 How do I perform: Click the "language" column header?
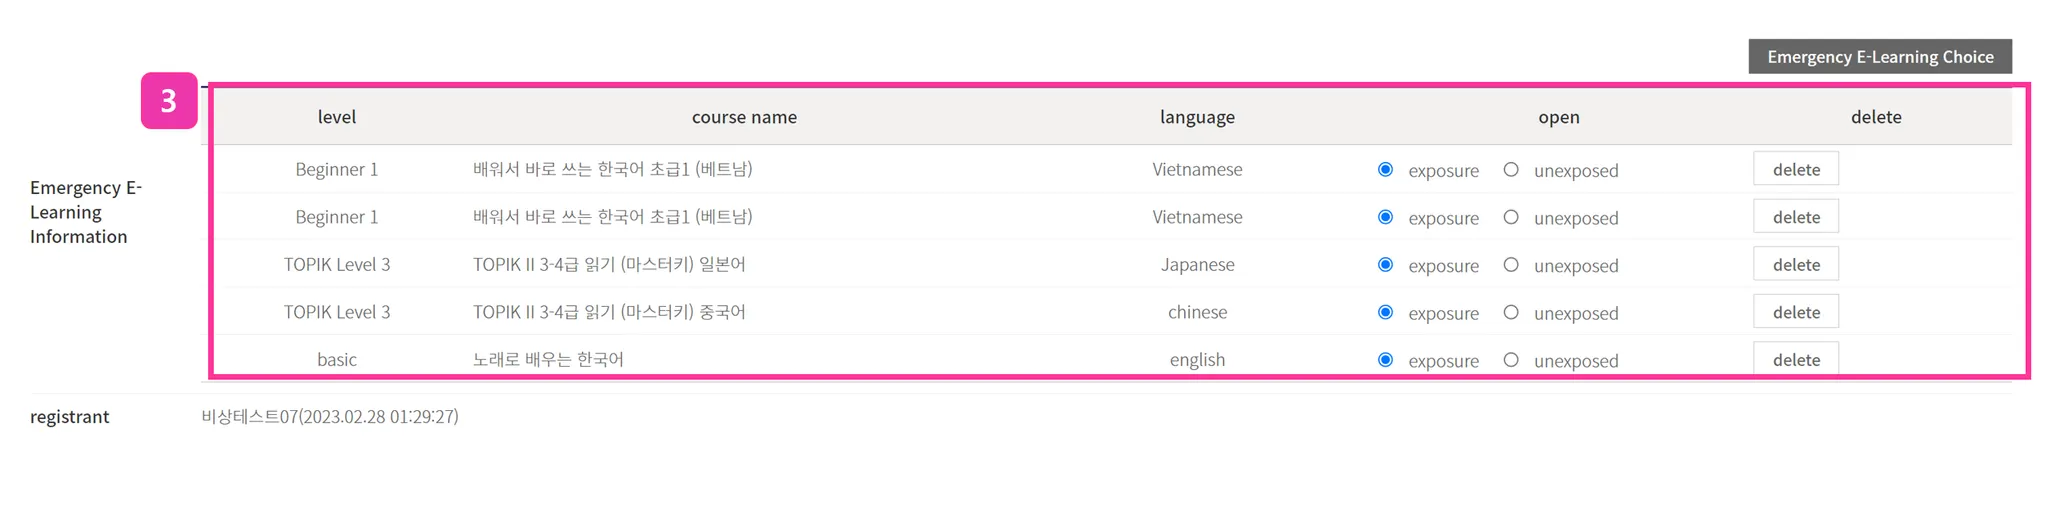(1197, 117)
